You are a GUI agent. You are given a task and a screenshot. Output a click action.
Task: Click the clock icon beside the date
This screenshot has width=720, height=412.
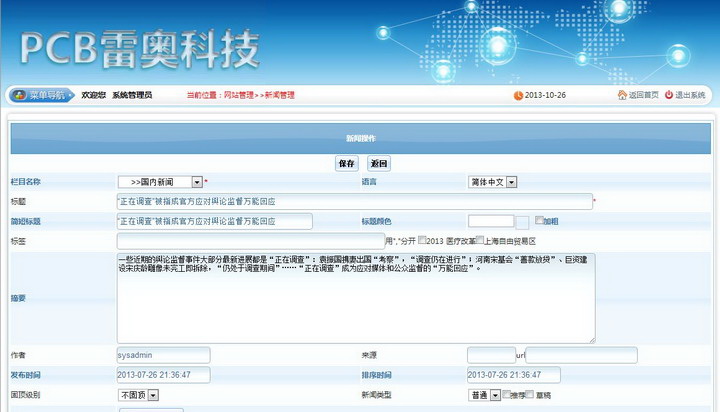[518, 95]
